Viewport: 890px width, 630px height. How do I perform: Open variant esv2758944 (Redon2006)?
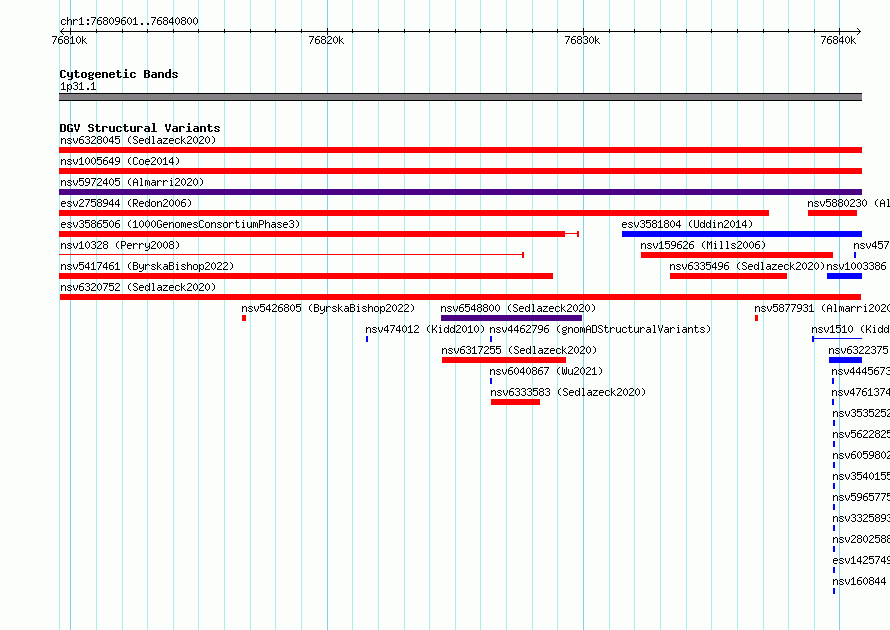(x=126, y=203)
